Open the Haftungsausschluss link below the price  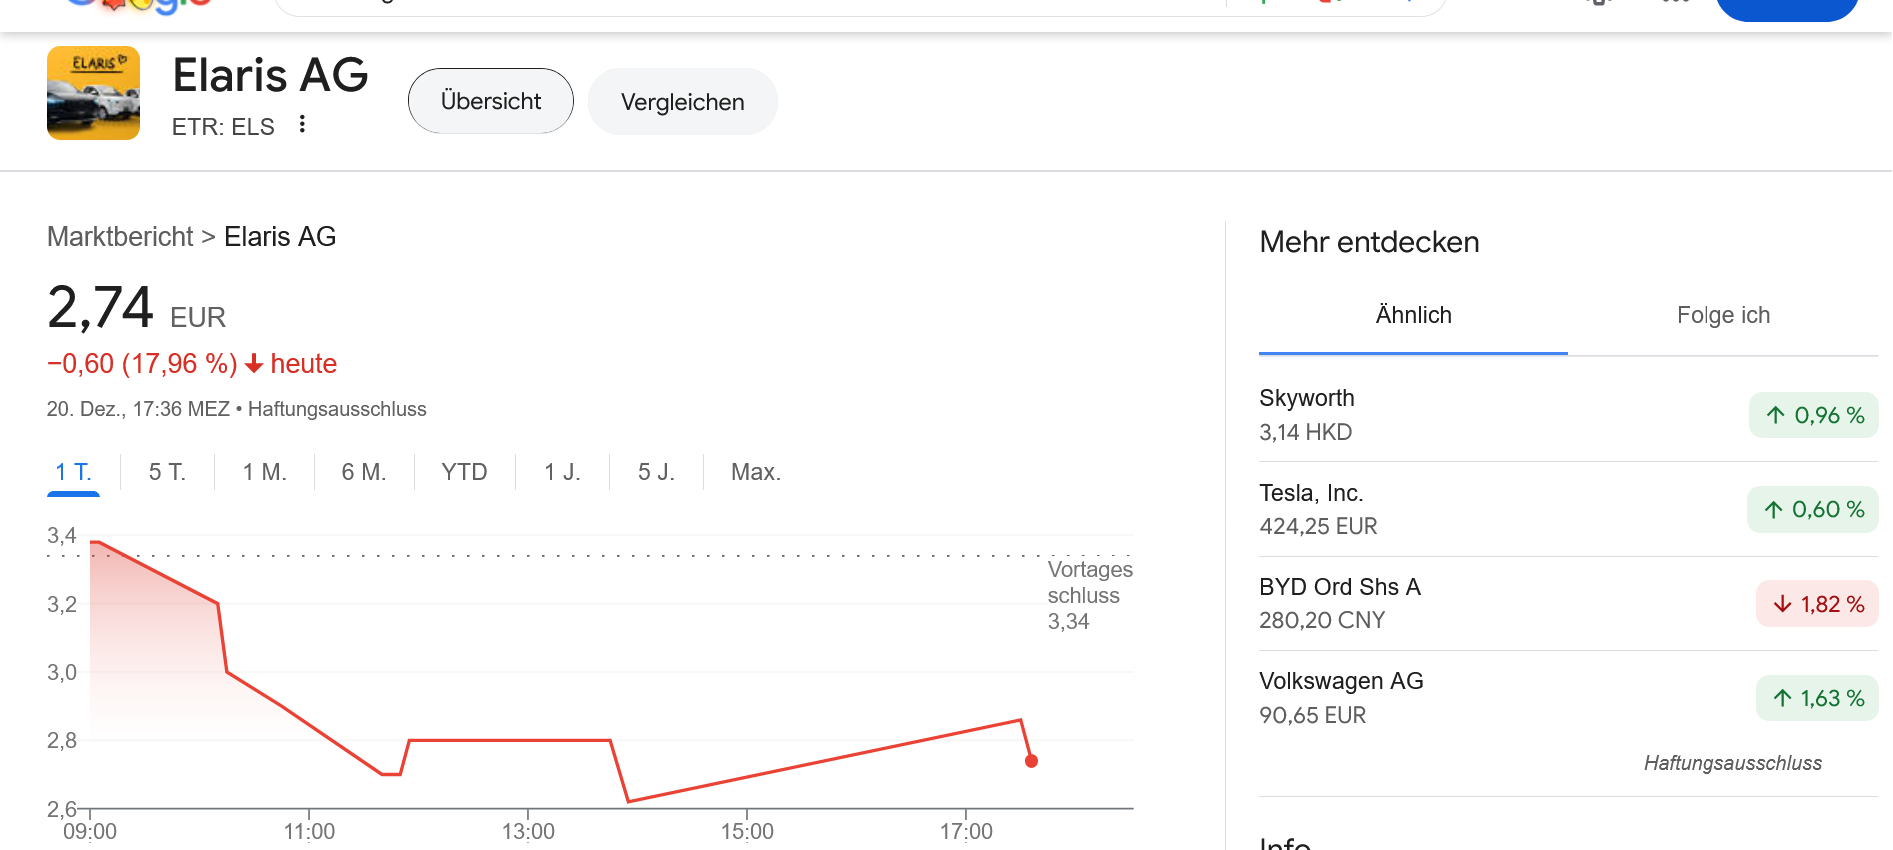point(337,409)
